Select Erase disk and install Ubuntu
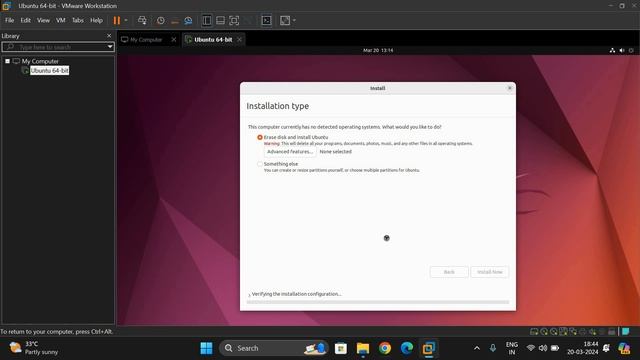The width and height of the screenshot is (640, 360). (260, 138)
